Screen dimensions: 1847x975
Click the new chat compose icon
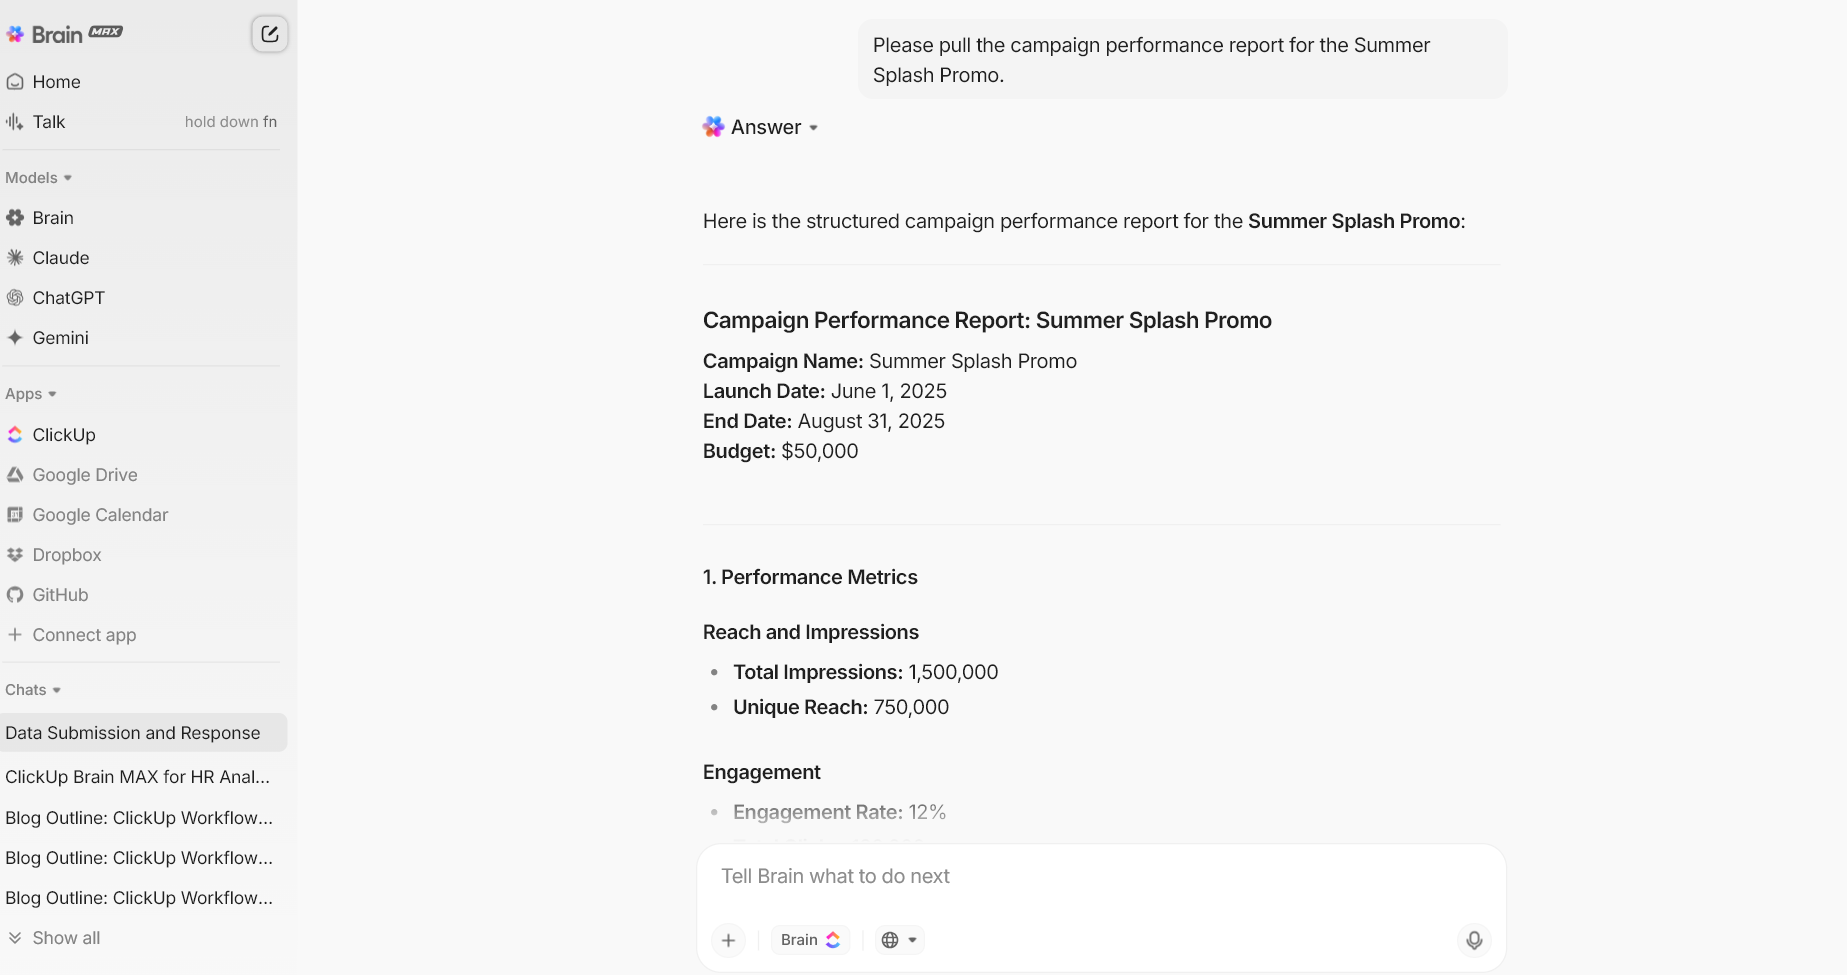tap(269, 34)
